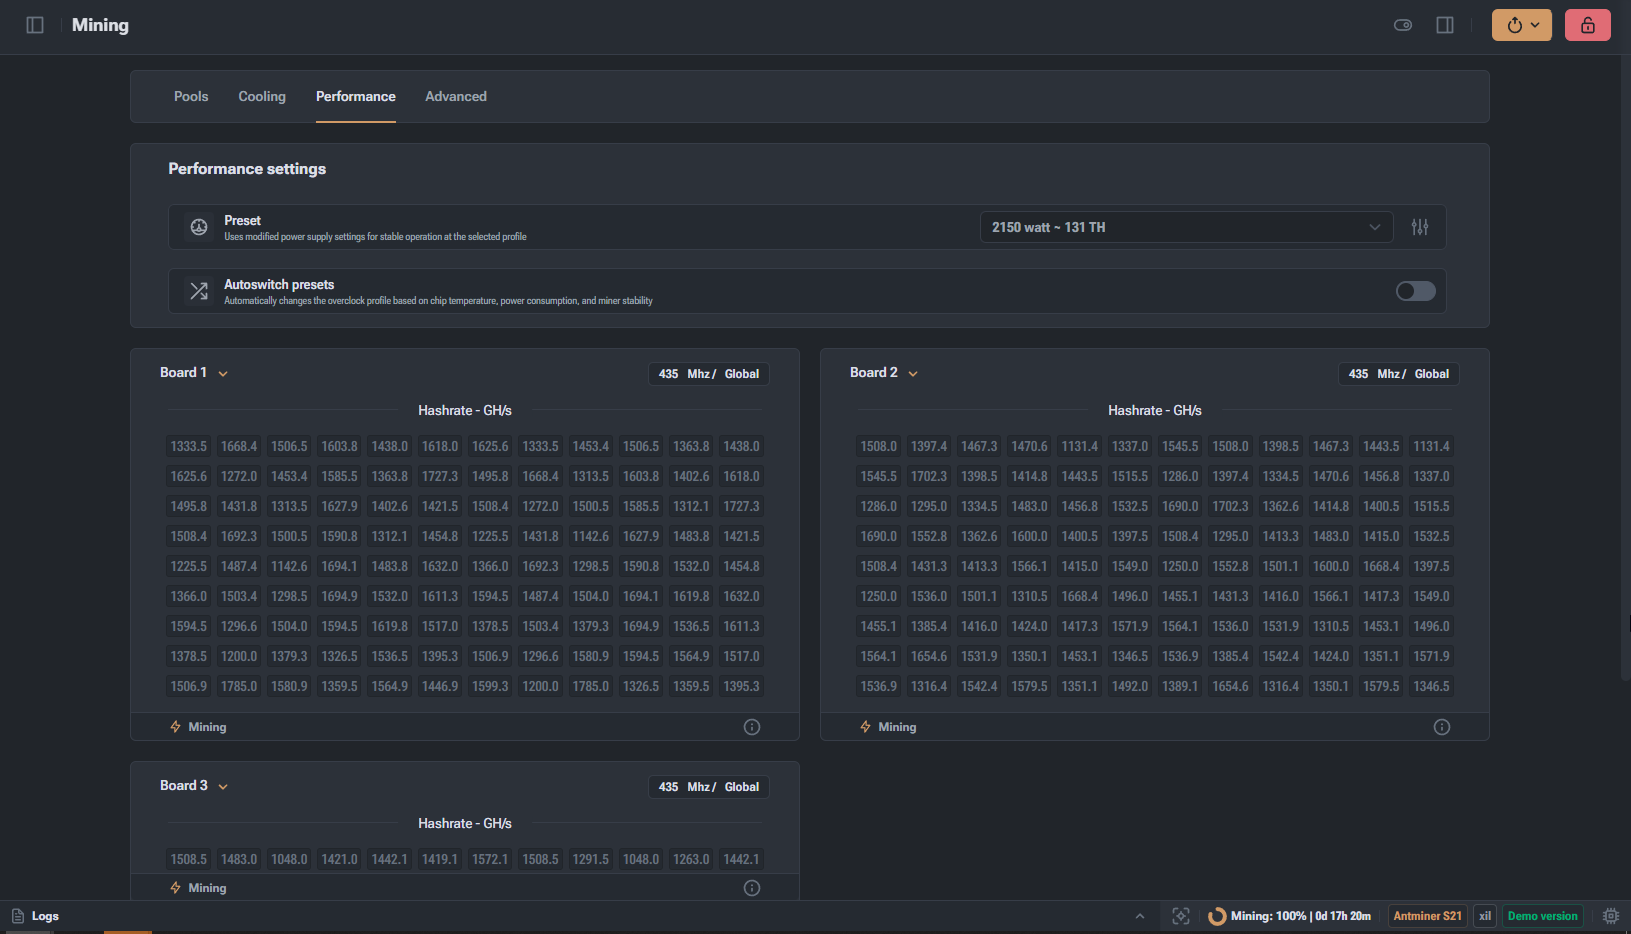Select Board 2 chip value 1668.4 in fifth row
Viewport: 1631px width, 934px height.
[x=1381, y=566]
